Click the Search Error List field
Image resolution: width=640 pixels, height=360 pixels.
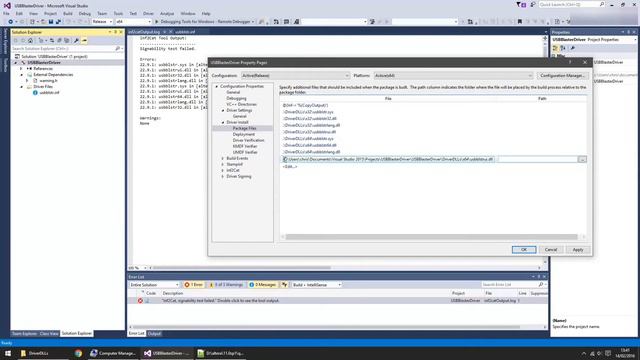tap(513, 284)
